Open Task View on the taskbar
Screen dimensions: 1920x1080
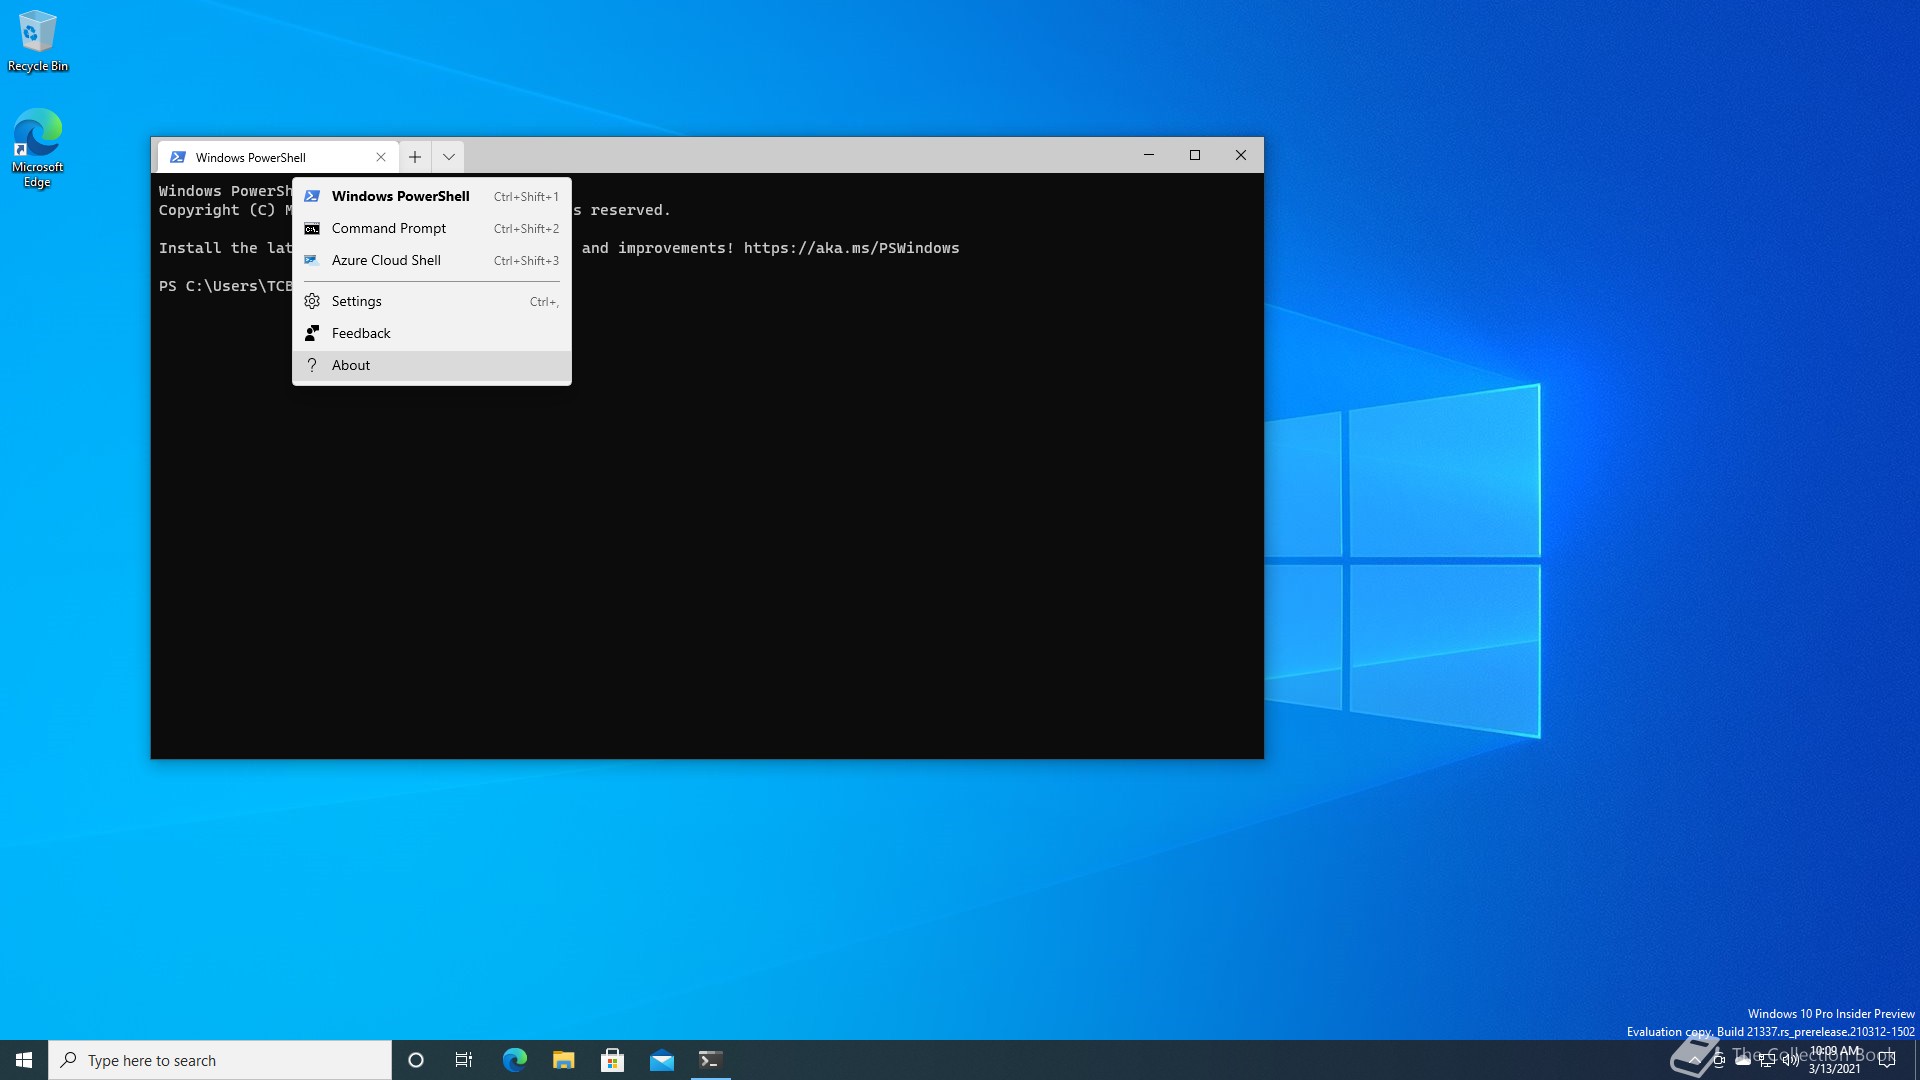[x=464, y=1060]
